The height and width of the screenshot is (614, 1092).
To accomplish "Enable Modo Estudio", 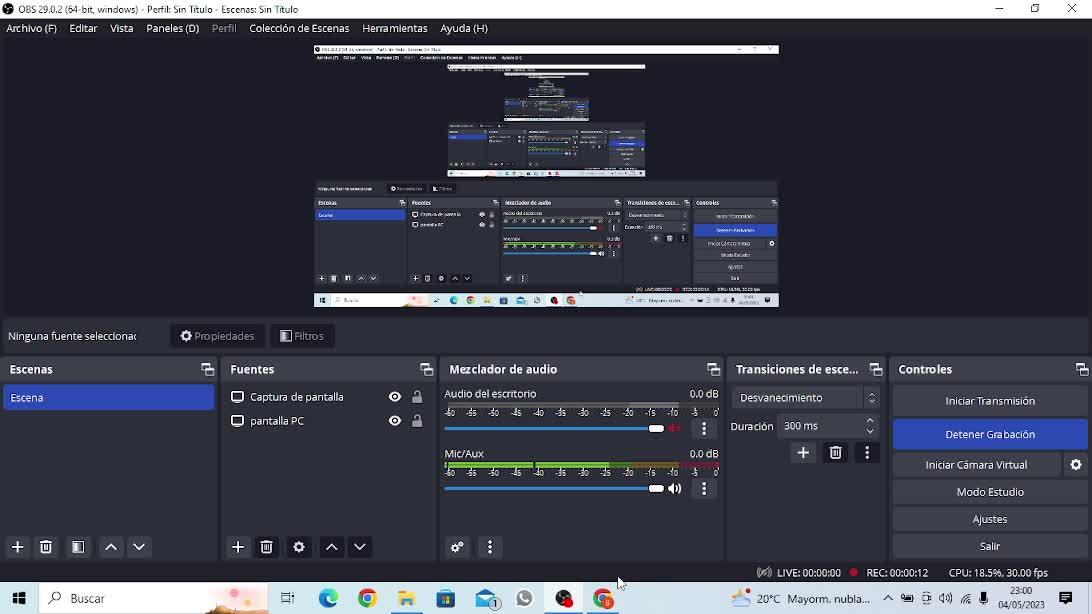I will 990,492.
